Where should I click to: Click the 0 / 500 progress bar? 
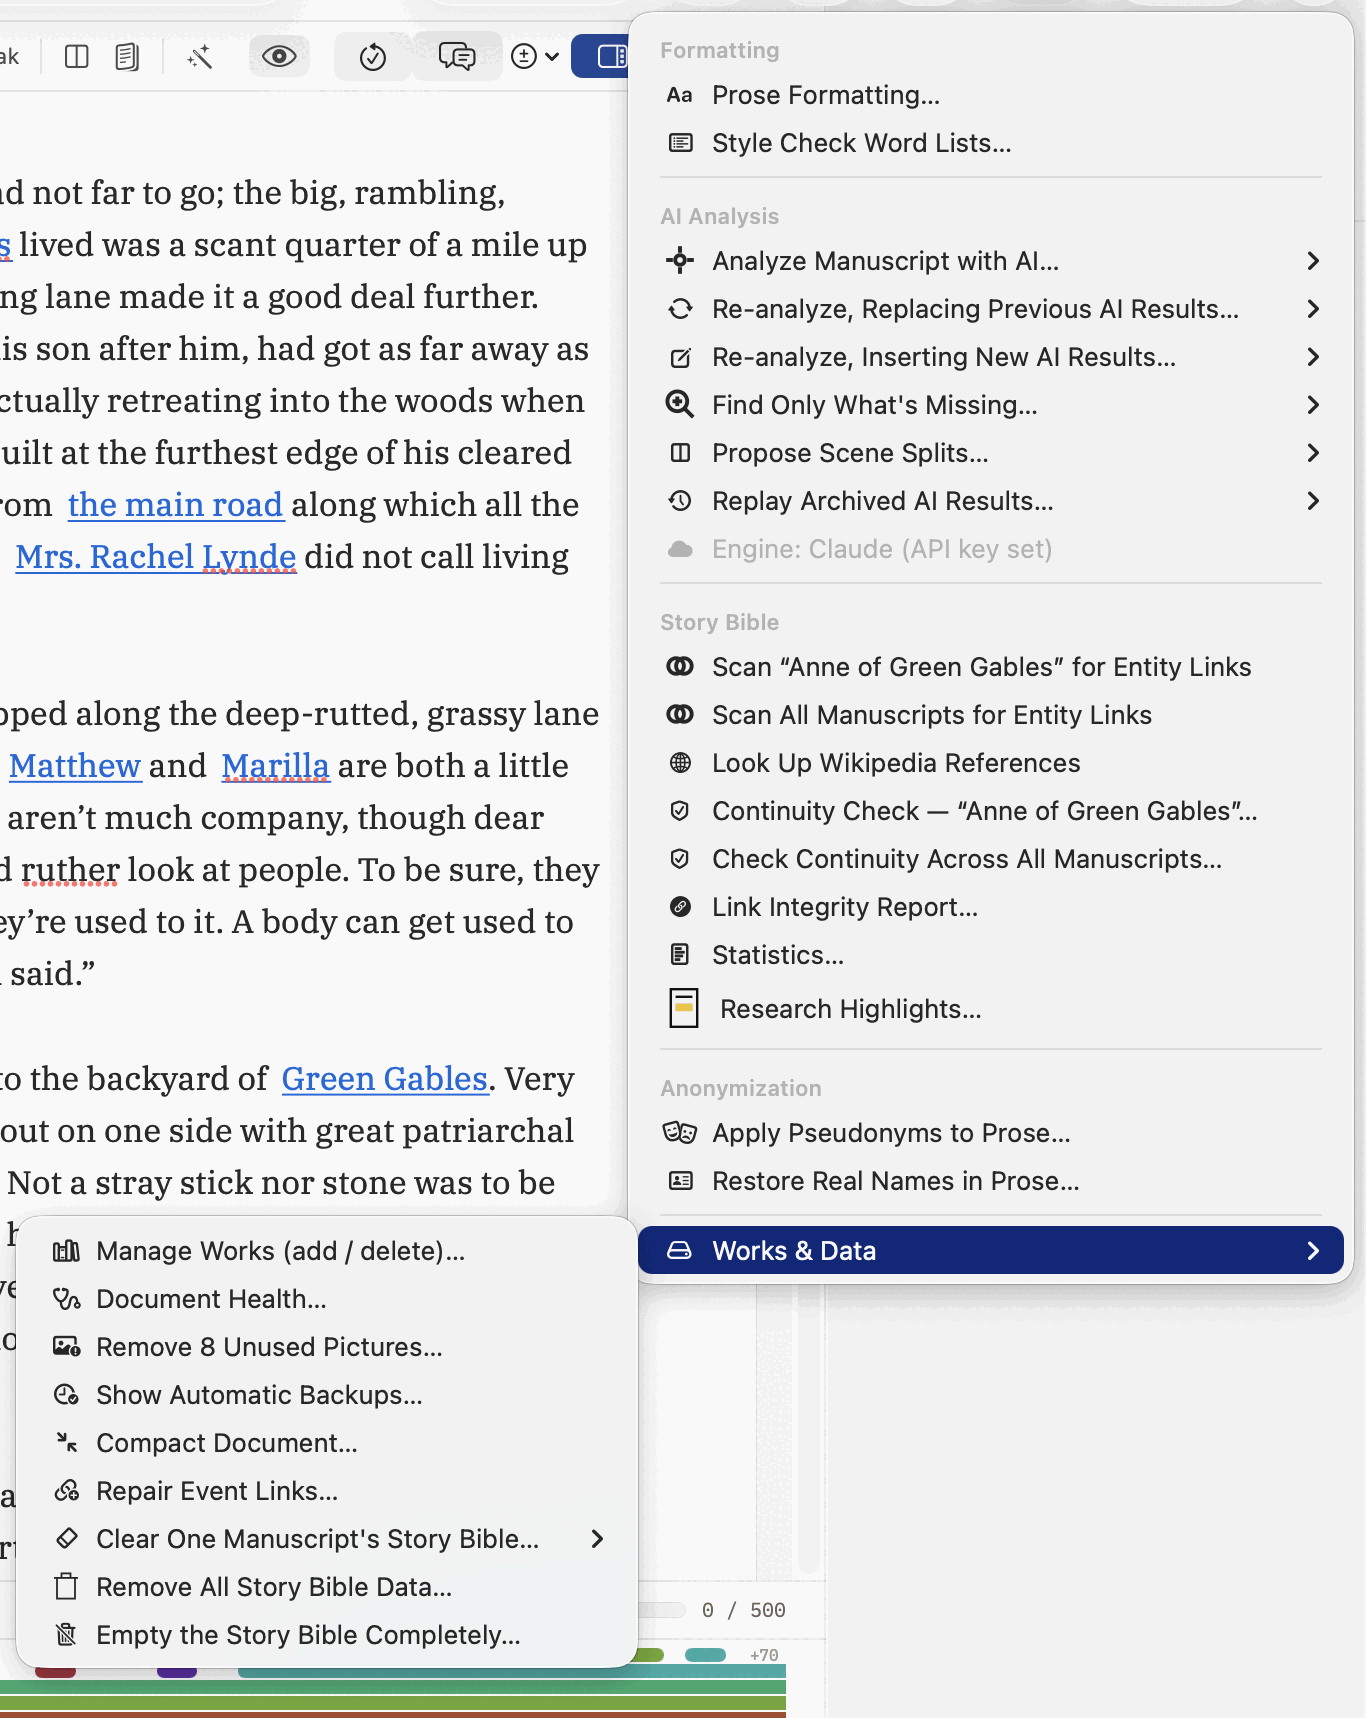[662, 1610]
